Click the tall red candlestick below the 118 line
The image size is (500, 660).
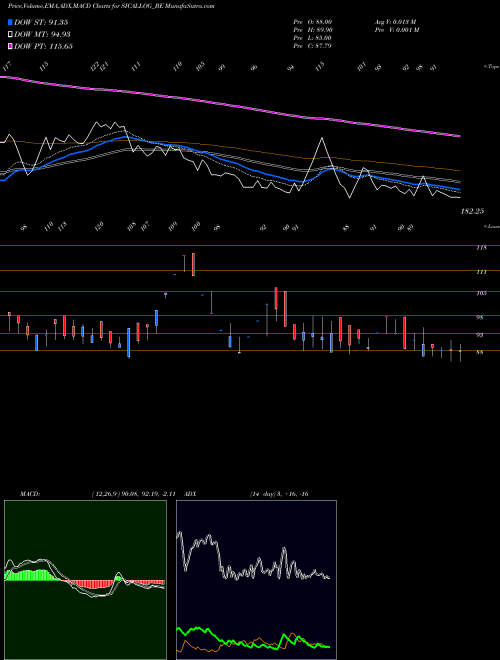coord(193,264)
